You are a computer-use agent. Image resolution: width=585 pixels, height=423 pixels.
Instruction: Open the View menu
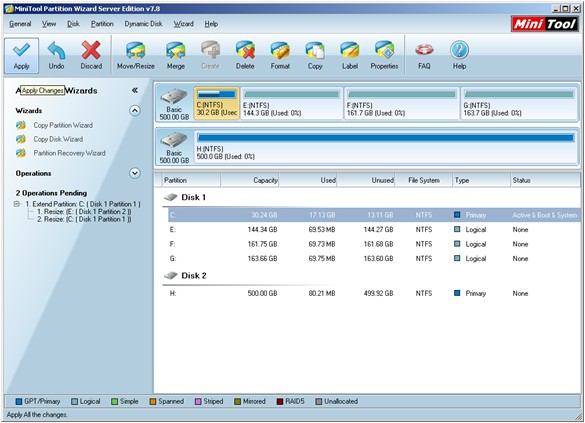49,24
